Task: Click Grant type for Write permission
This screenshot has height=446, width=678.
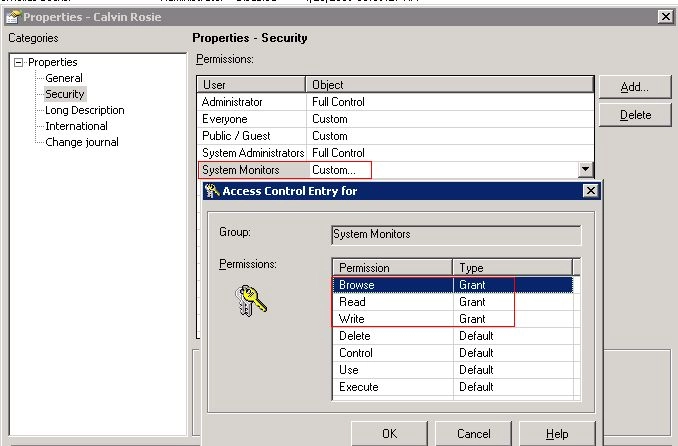Action: (472, 319)
